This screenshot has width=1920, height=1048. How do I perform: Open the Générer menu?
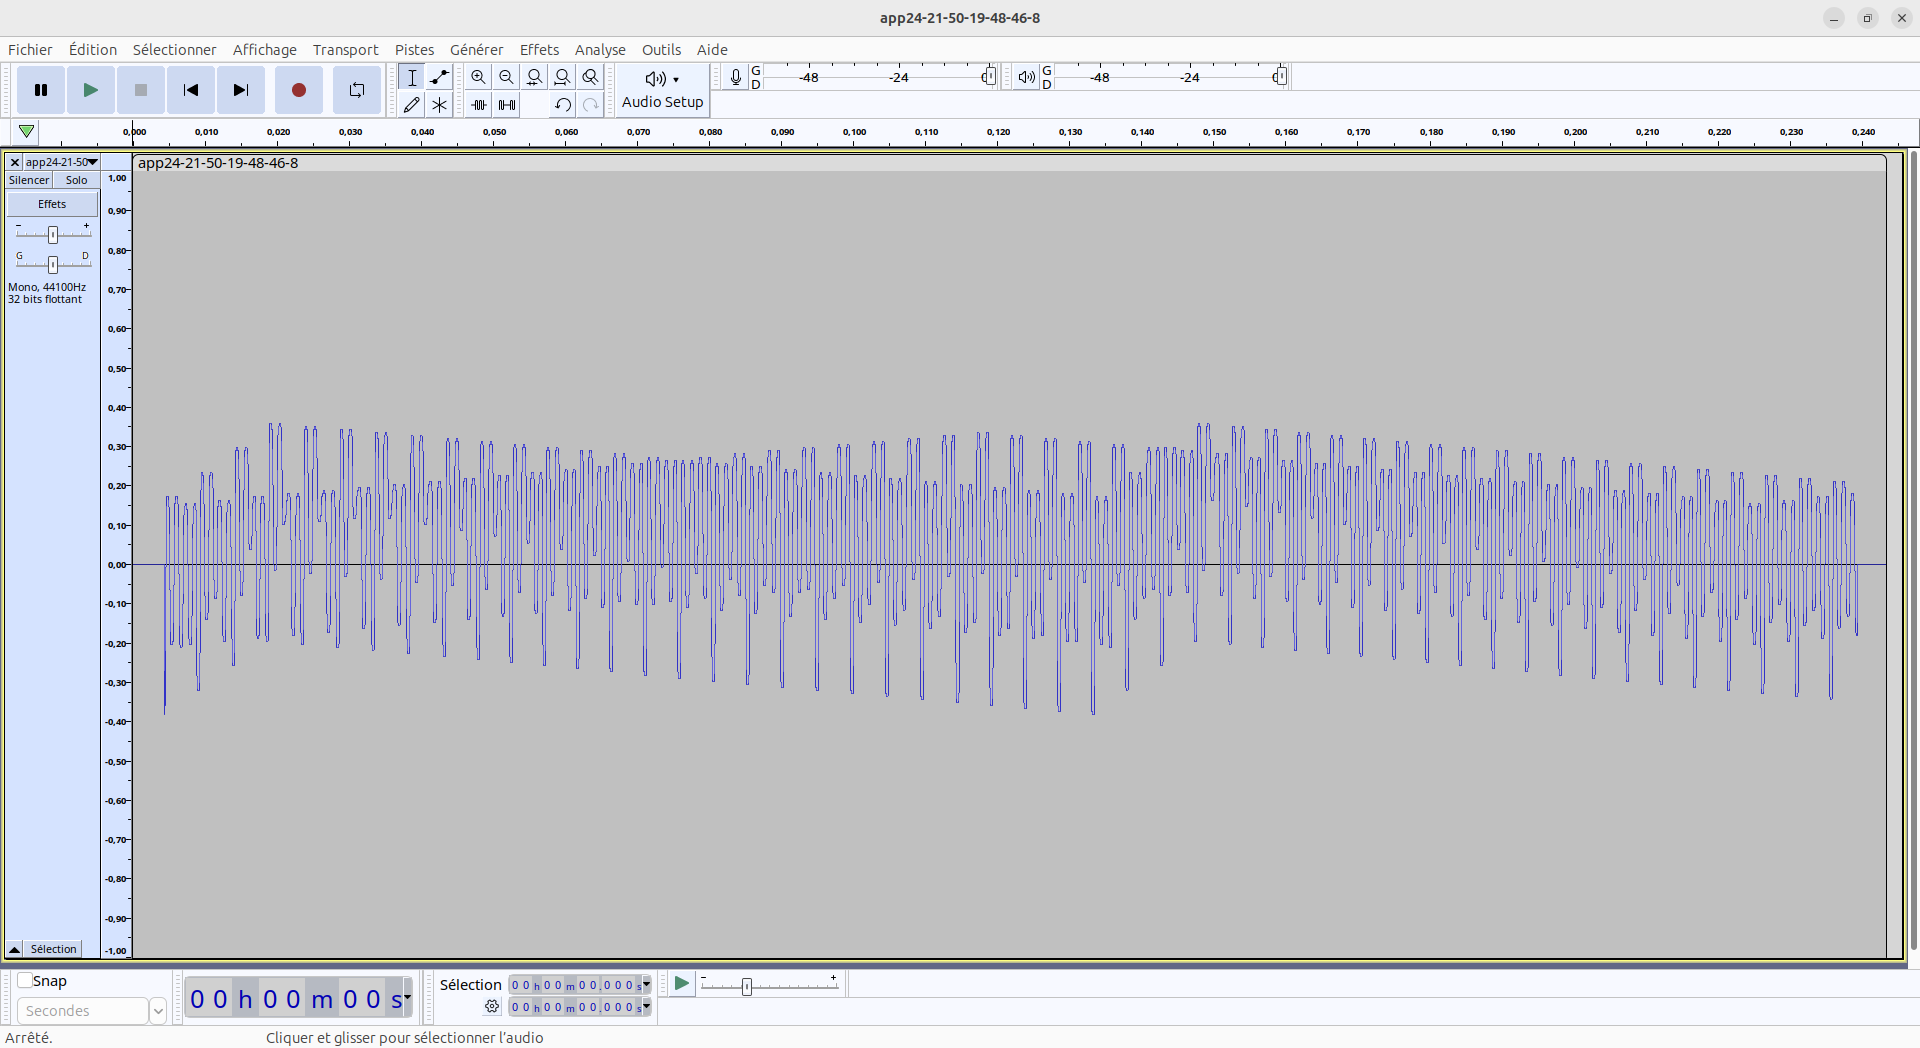tap(476, 50)
